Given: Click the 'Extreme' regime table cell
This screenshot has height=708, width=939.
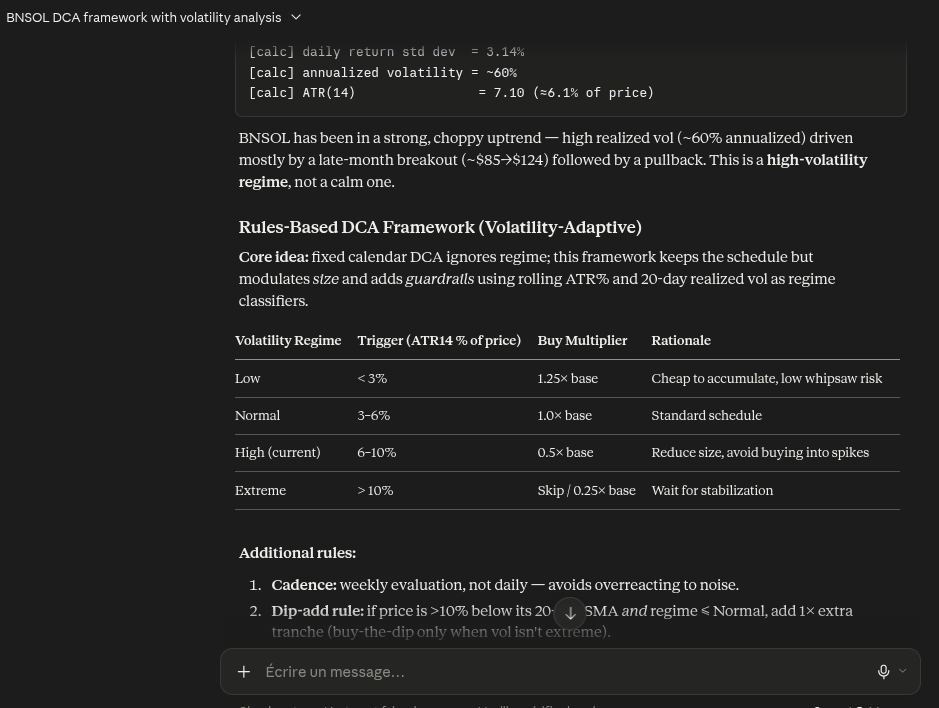Looking at the screenshot, I should click(x=261, y=491).
